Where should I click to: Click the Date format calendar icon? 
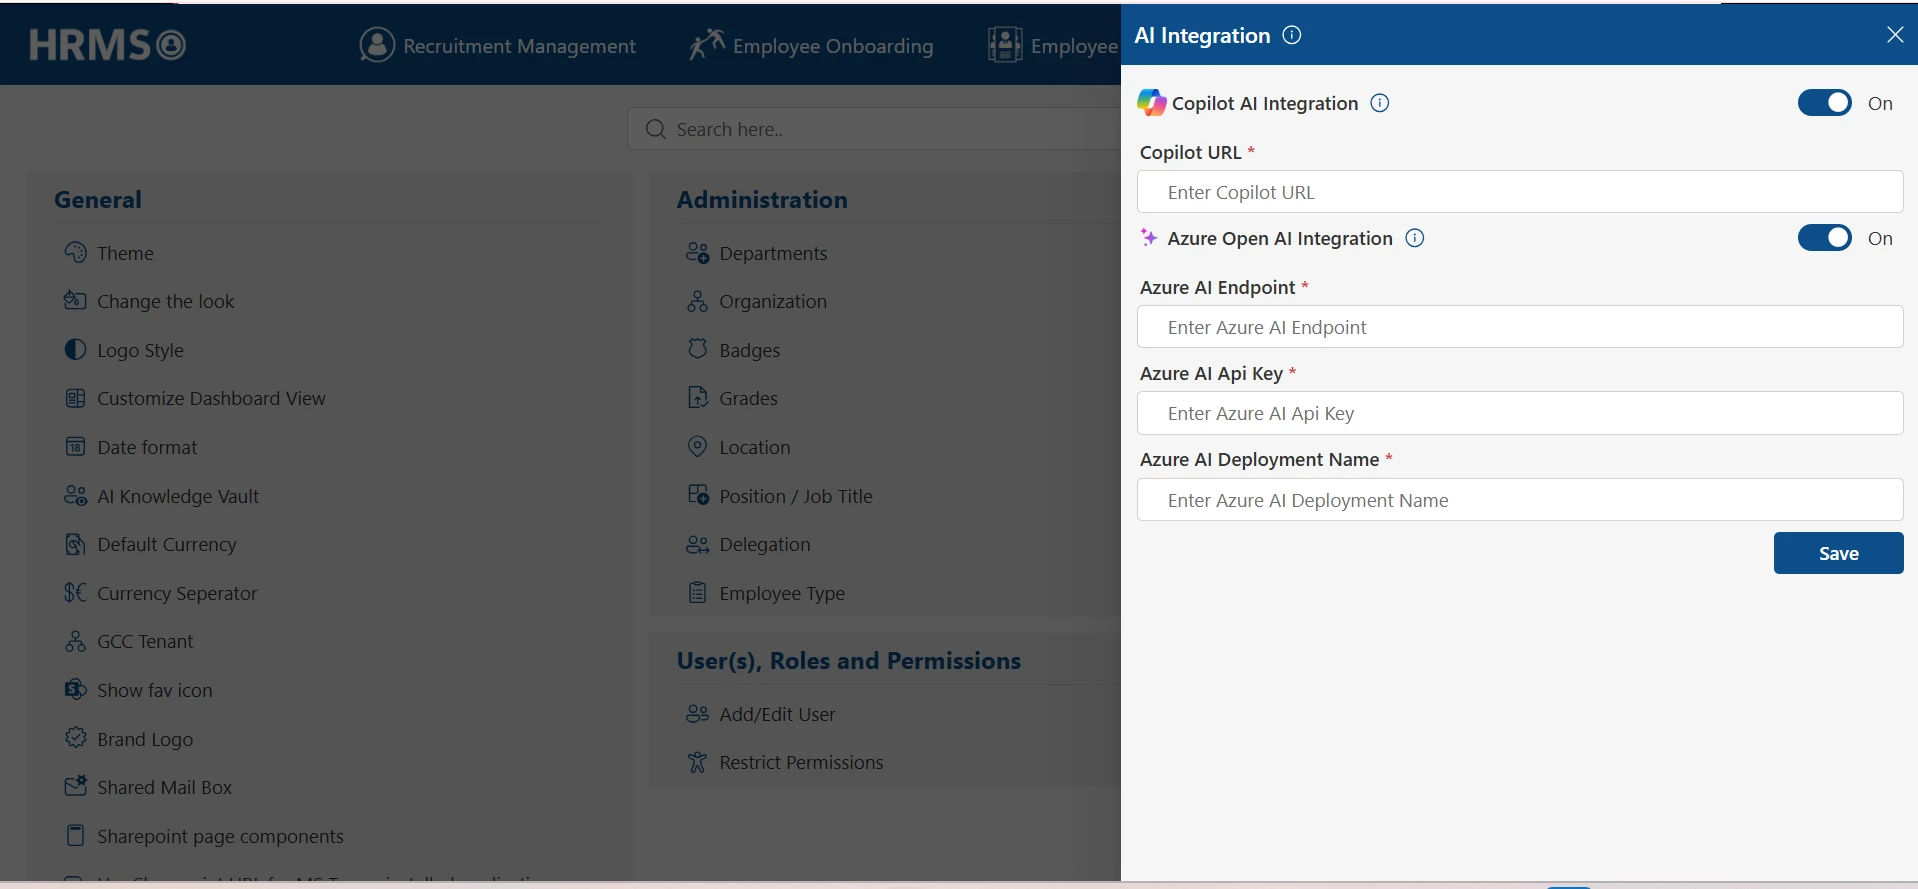click(75, 446)
